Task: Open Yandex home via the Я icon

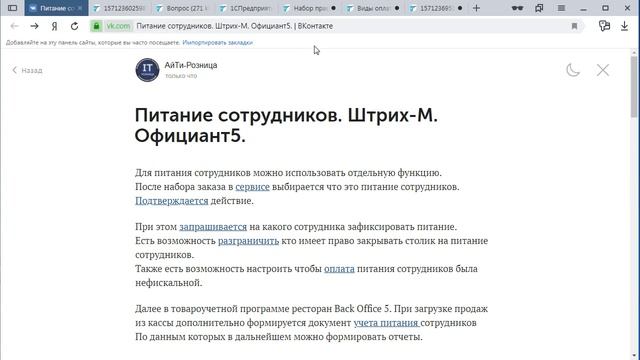Action: click(54, 26)
